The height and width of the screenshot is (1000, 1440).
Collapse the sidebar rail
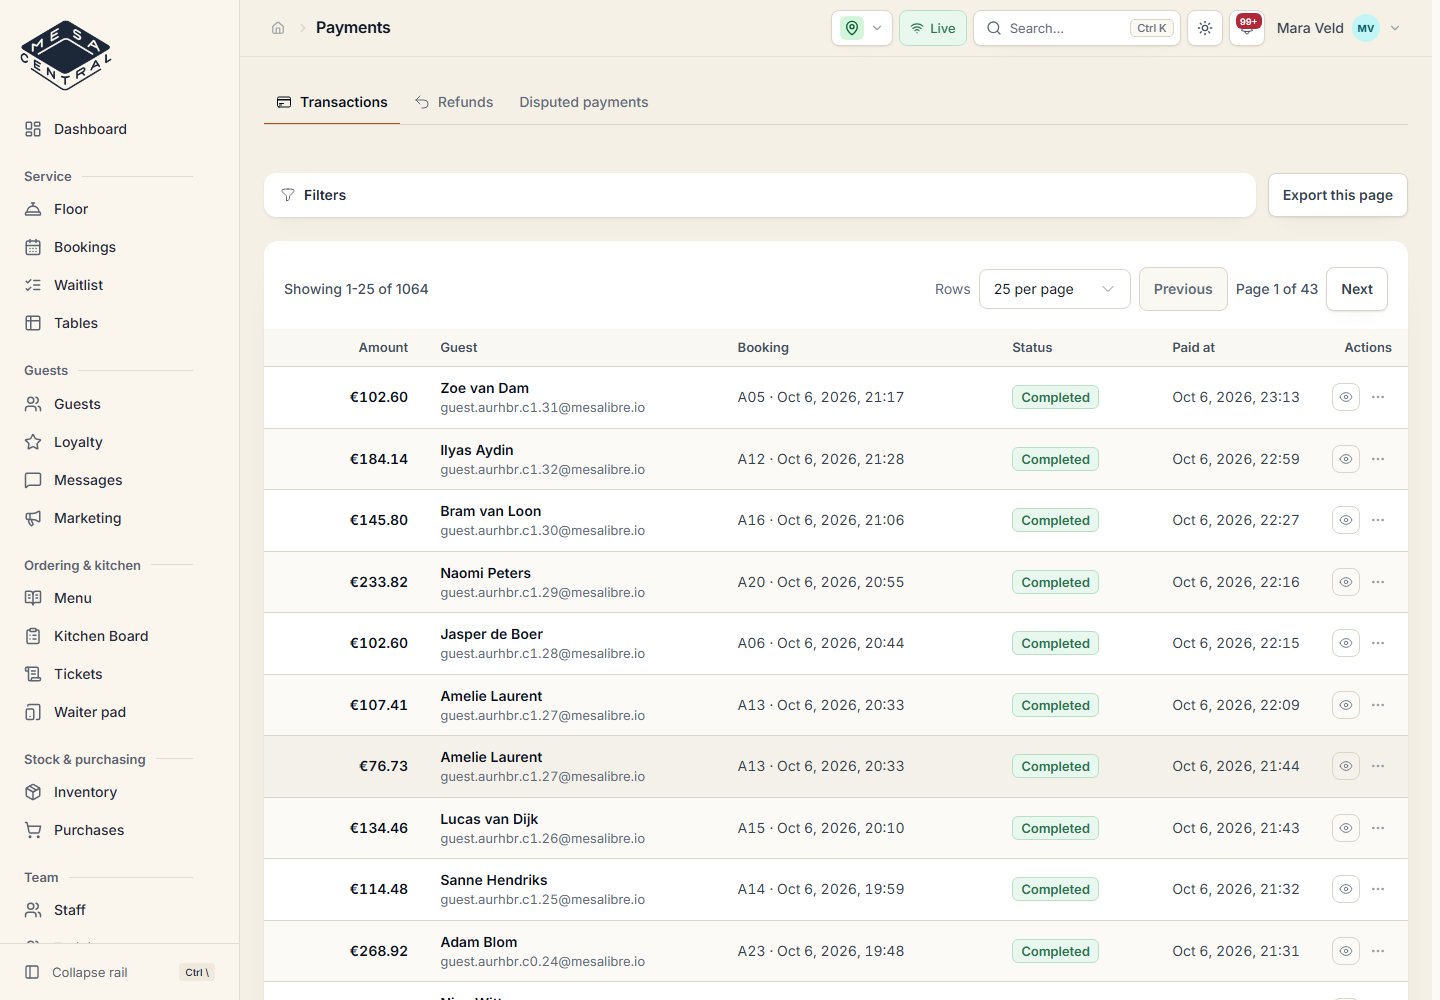click(119, 972)
